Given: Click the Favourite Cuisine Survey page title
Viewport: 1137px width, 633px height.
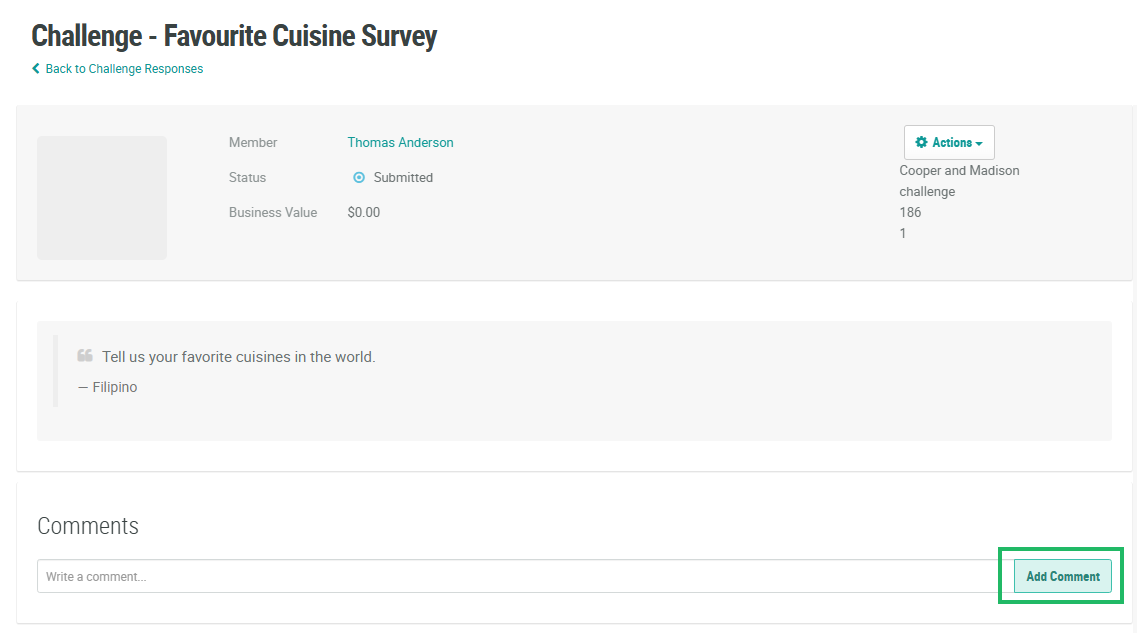Looking at the screenshot, I should (x=234, y=36).
